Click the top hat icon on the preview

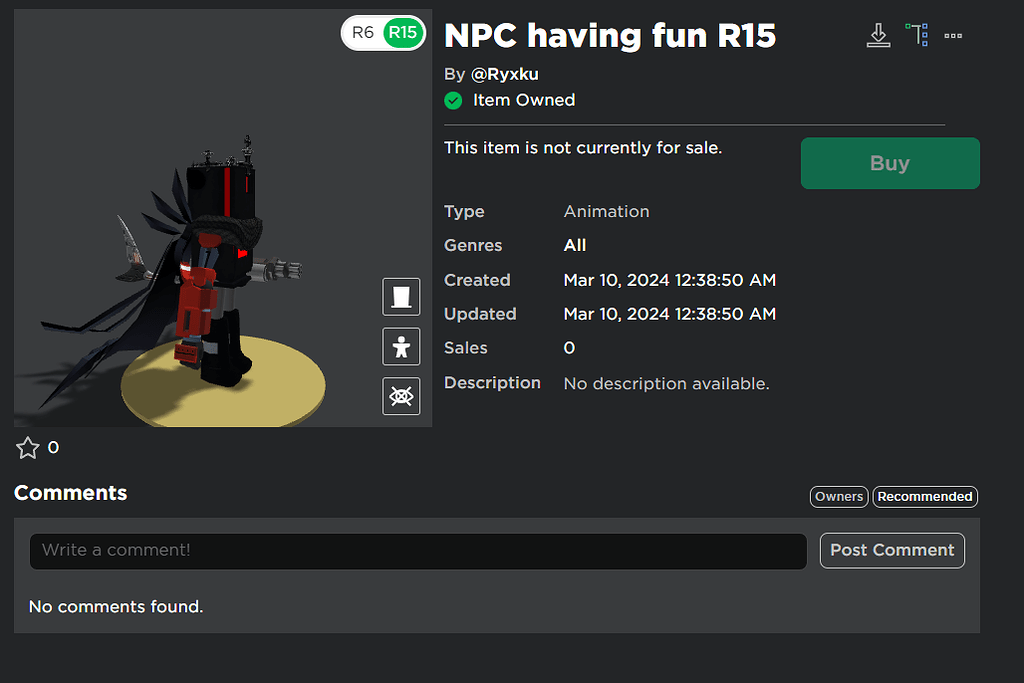click(x=401, y=297)
